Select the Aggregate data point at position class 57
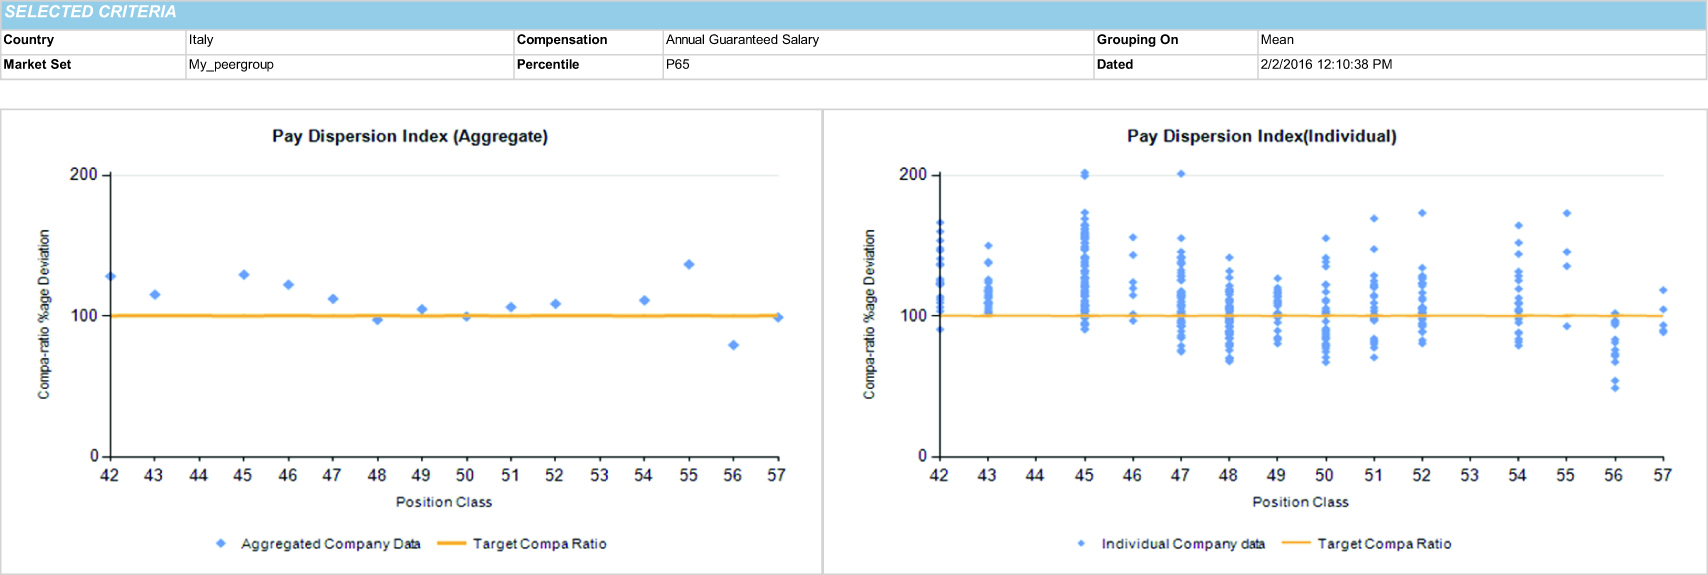The height and width of the screenshot is (575, 1708). pos(778,318)
